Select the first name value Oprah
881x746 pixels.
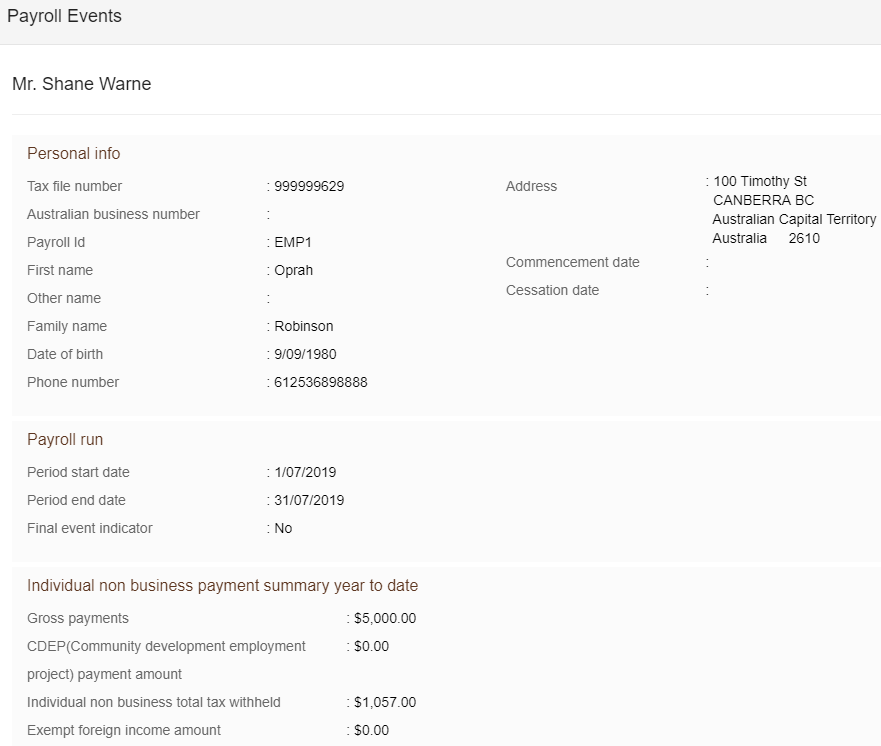coord(293,271)
